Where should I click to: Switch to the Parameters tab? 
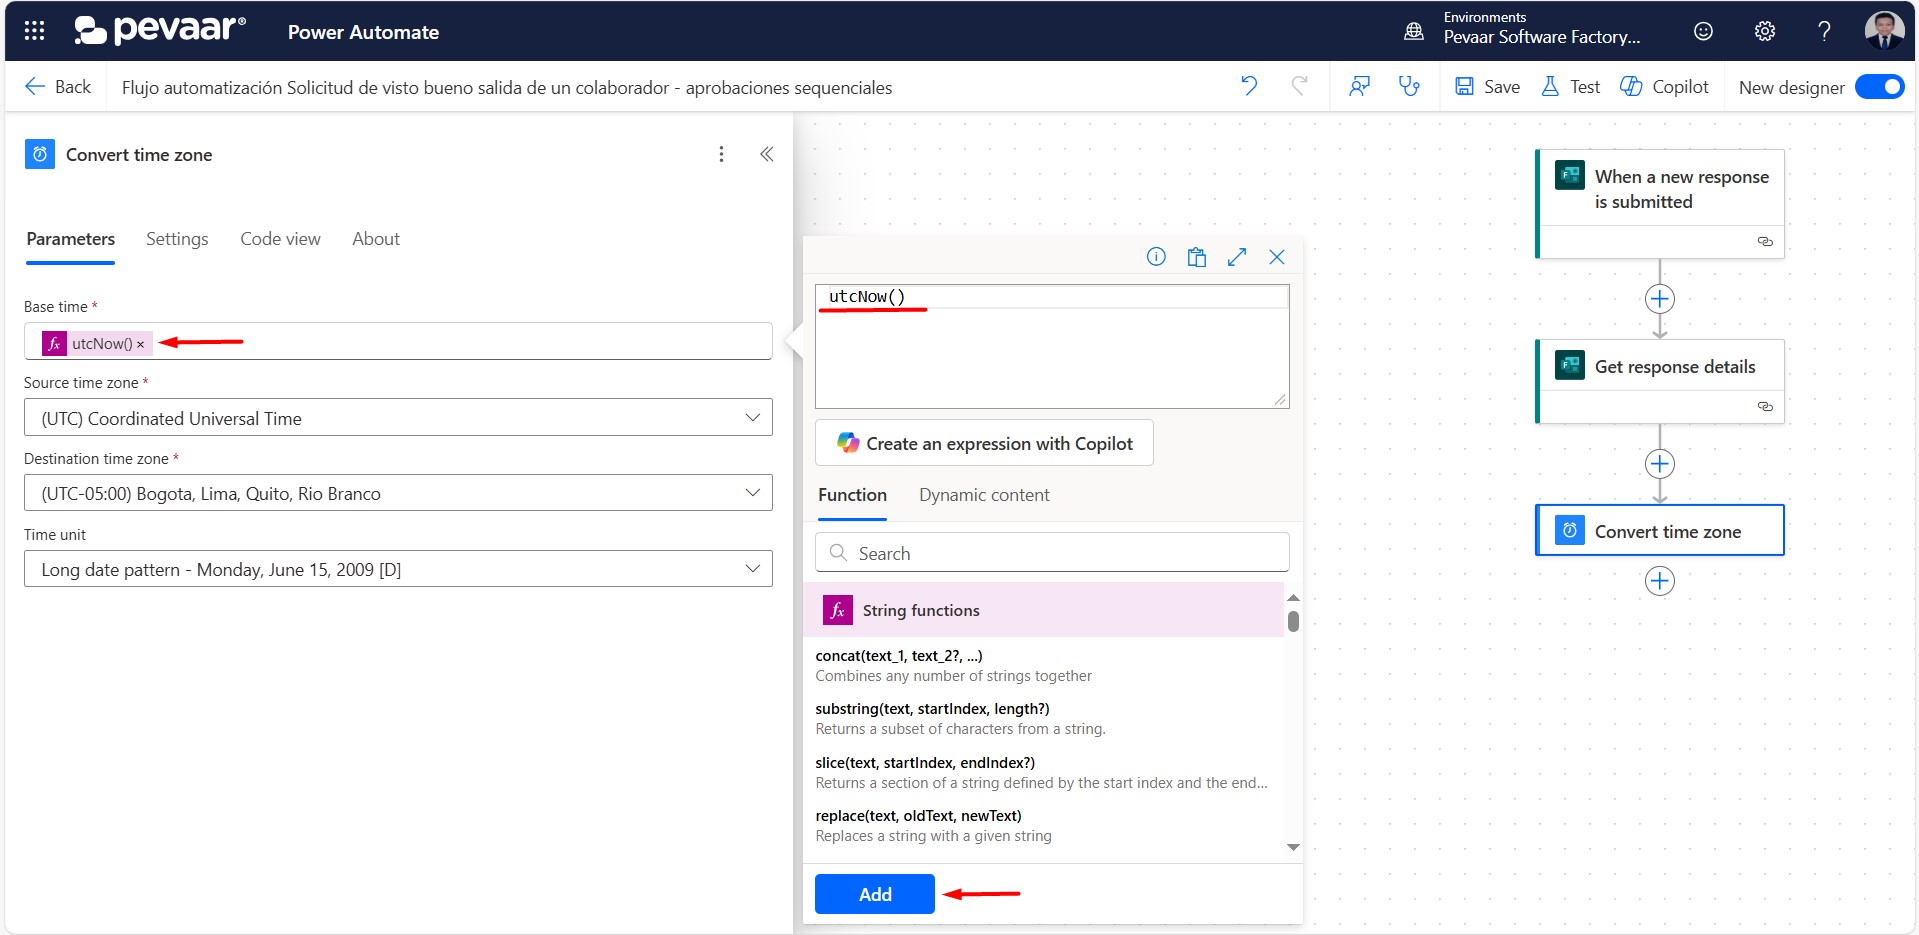point(70,239)
